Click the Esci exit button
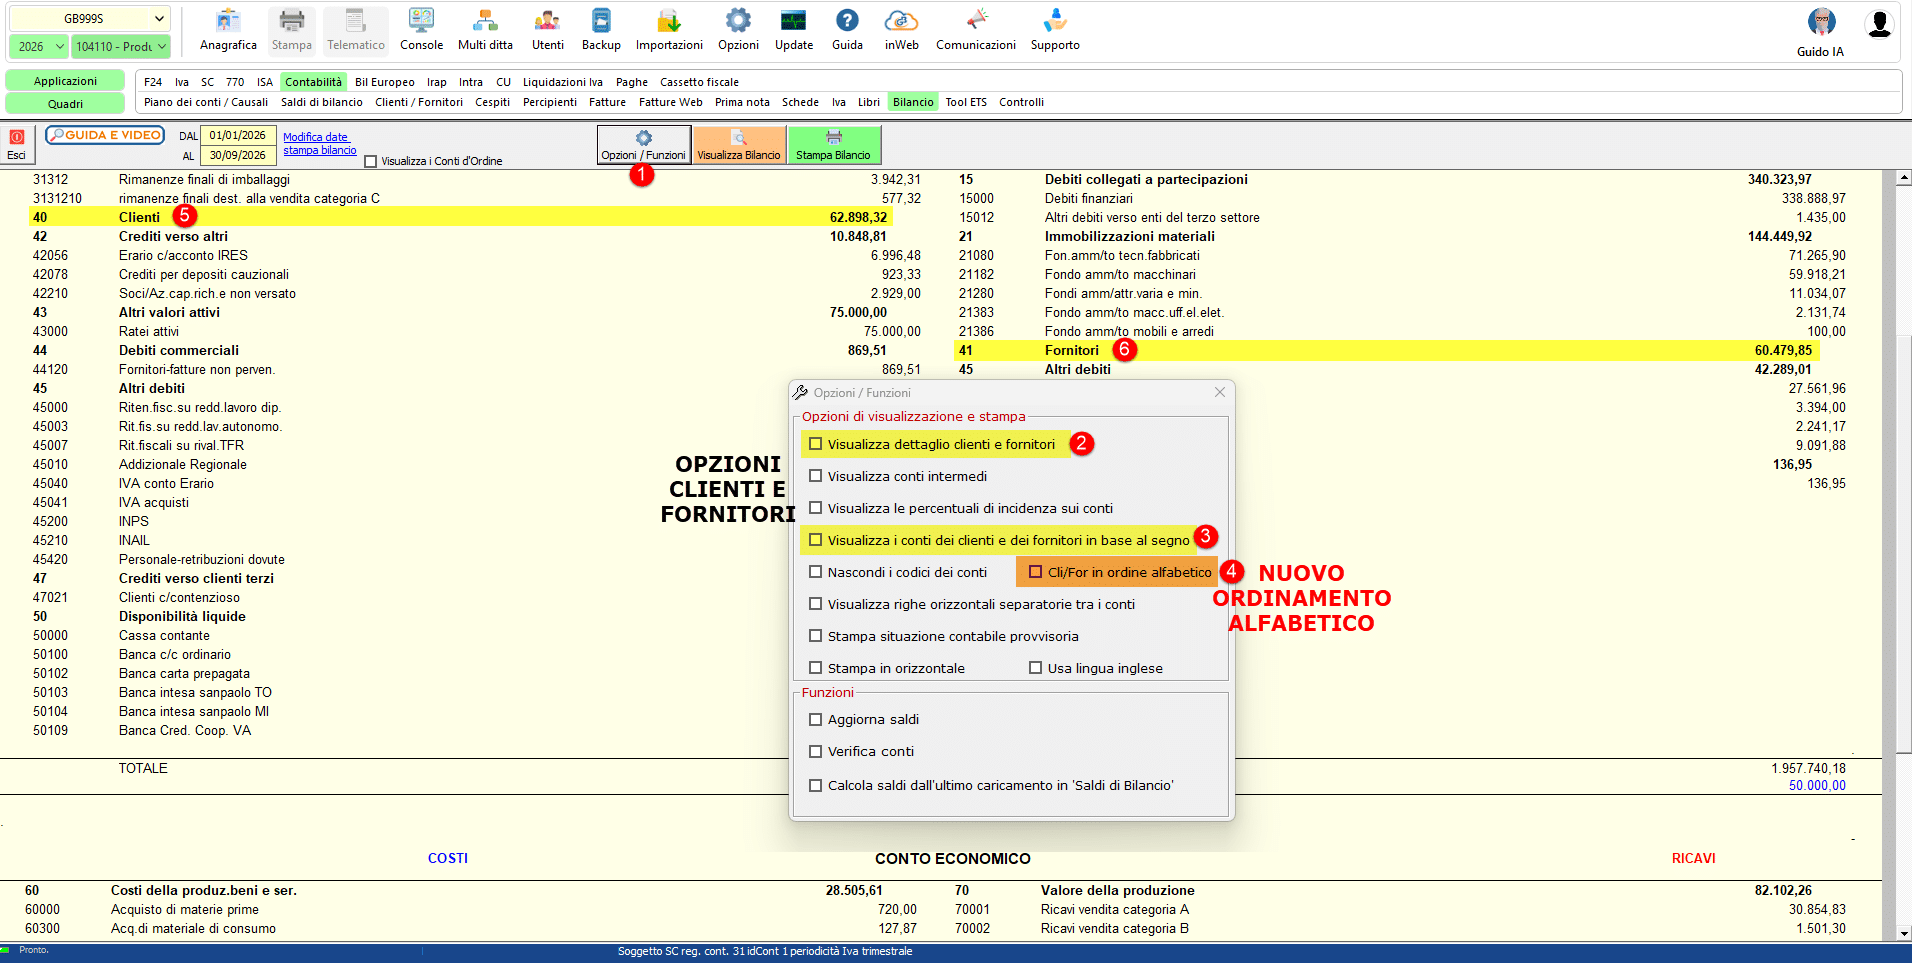The image size is (1912, 963). click(x=17, y=144)
